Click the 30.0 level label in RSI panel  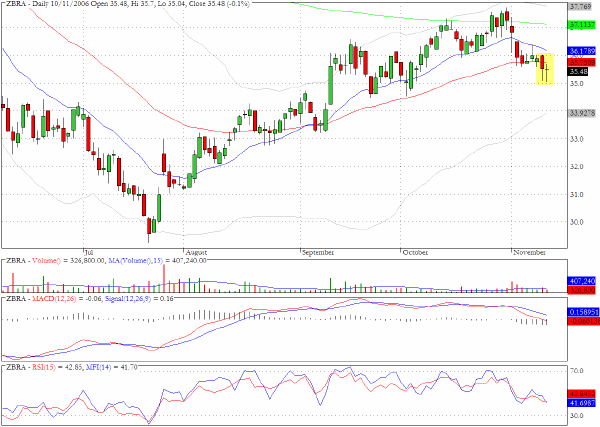click(x=577, y=416)
